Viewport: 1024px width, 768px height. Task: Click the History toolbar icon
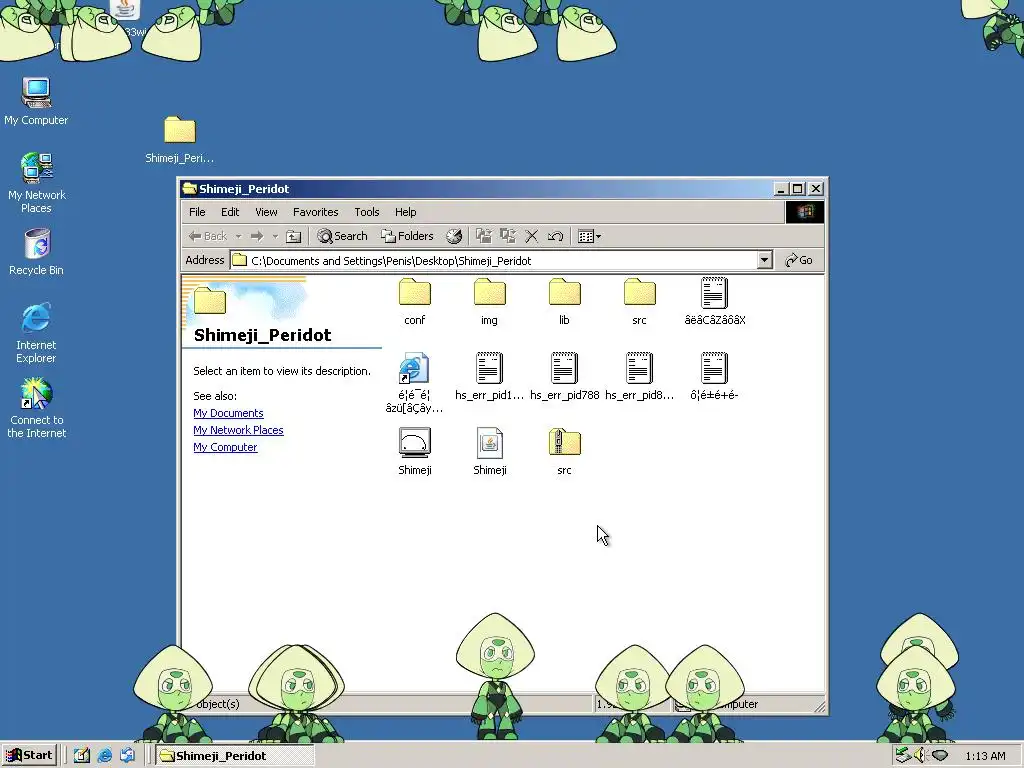pyautogui.click(x=454, y=236)
